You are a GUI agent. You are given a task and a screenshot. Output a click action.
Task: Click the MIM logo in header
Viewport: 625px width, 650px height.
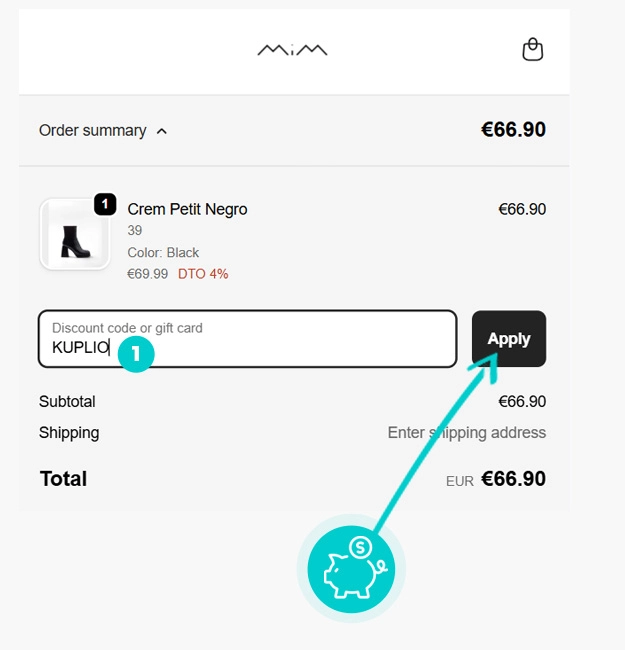click(292, 49)
